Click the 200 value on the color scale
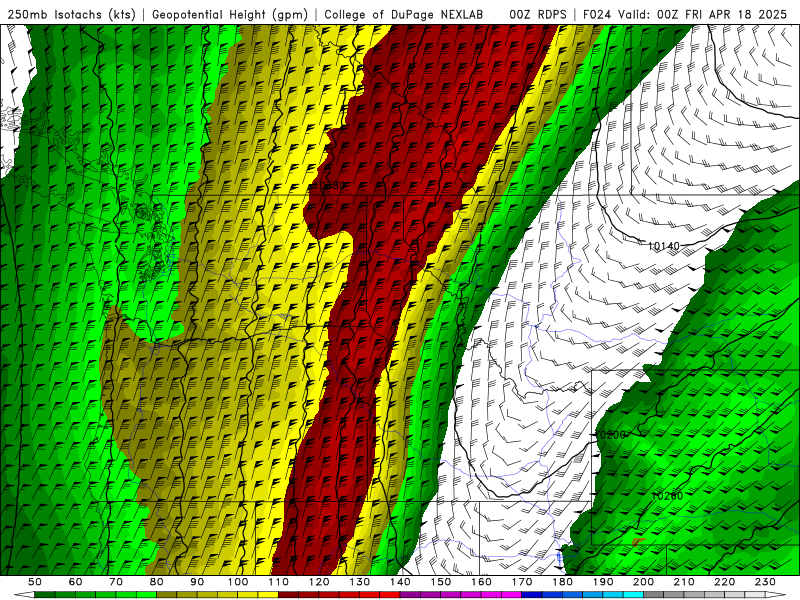This screenshot has width=800, height=600. click(643, 582)
